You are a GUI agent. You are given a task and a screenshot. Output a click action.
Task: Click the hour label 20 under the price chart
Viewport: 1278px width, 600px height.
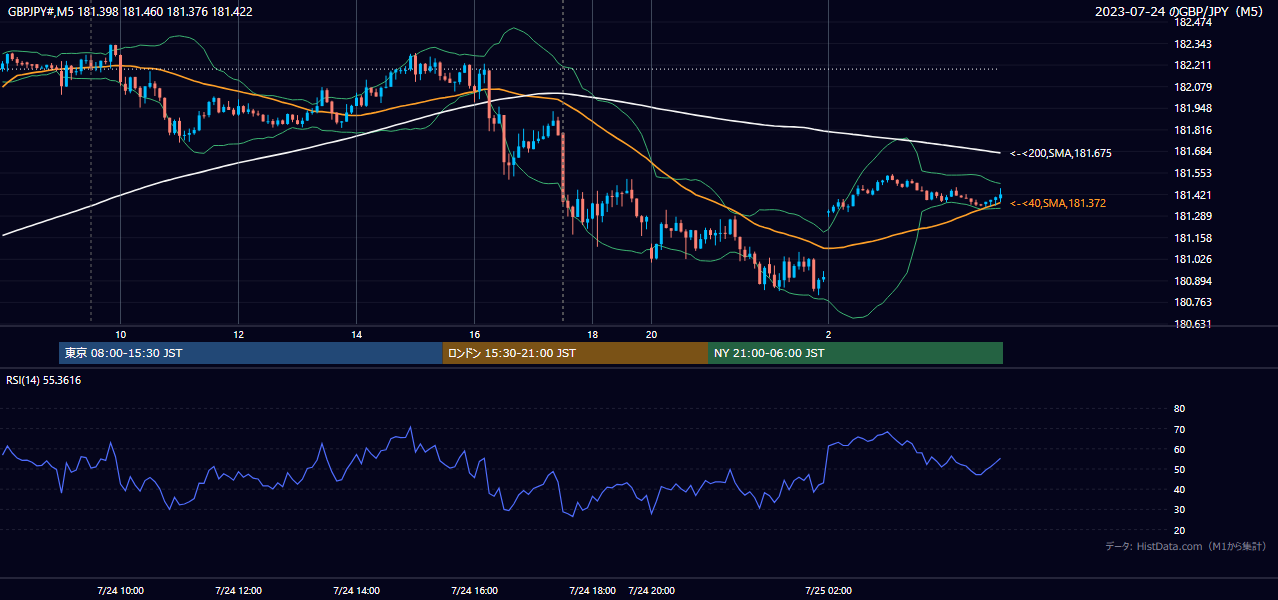point(651,335)
